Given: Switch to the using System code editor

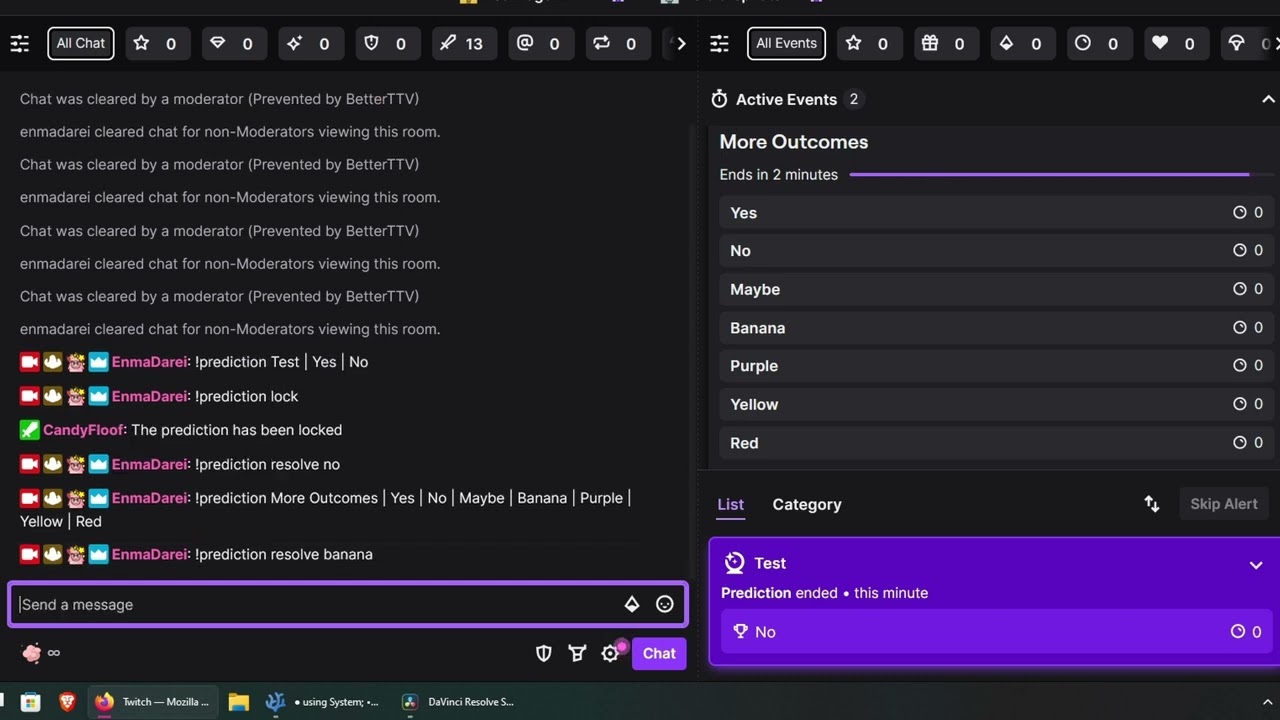Looking at the screenshot, I should (322, 702).
